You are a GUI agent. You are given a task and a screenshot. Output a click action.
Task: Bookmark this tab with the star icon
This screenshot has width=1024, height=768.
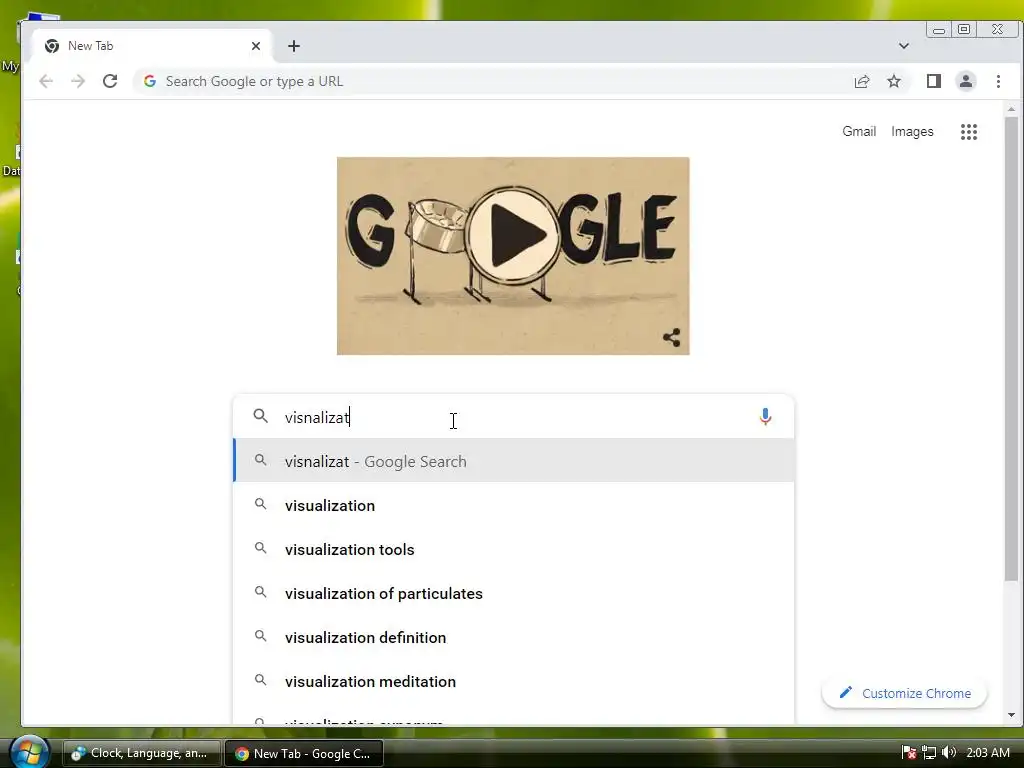(x=894, y=81)
